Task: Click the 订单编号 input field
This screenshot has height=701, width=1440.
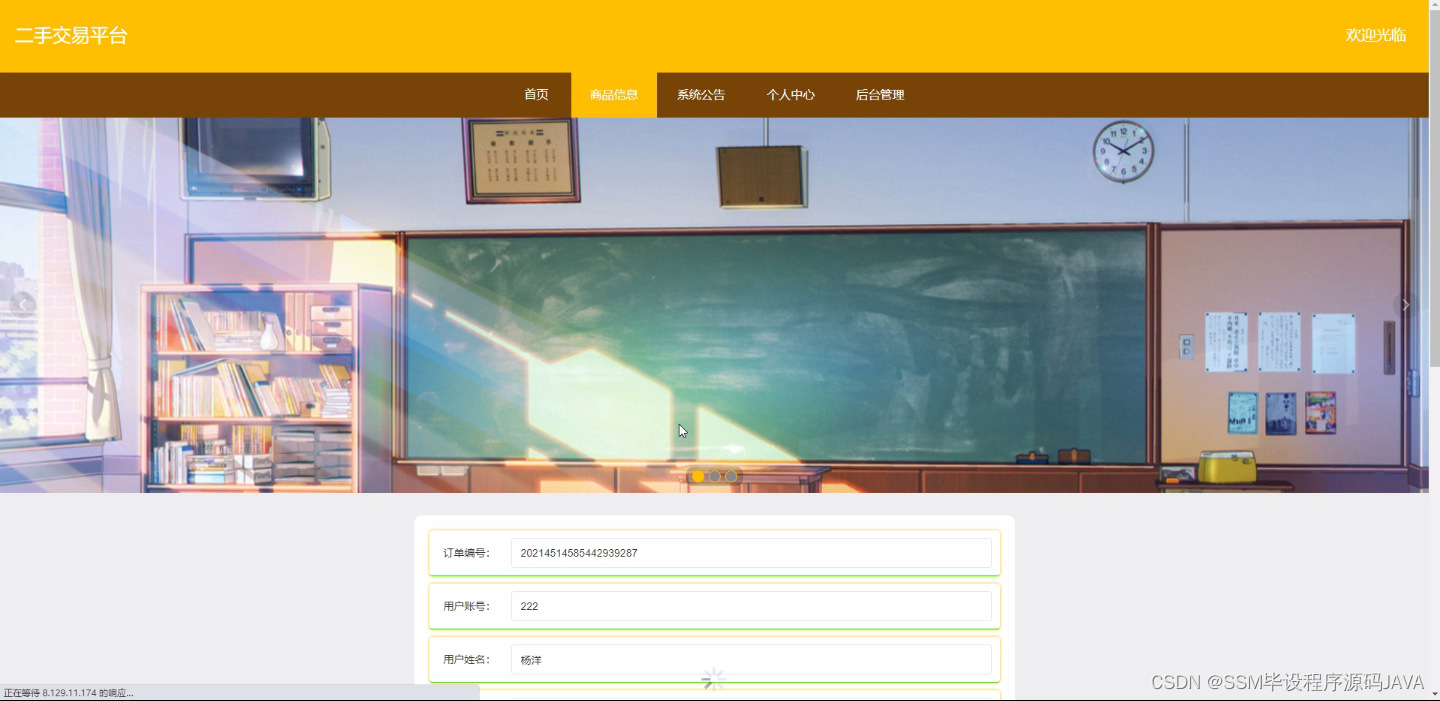Action: coord(751,553)
